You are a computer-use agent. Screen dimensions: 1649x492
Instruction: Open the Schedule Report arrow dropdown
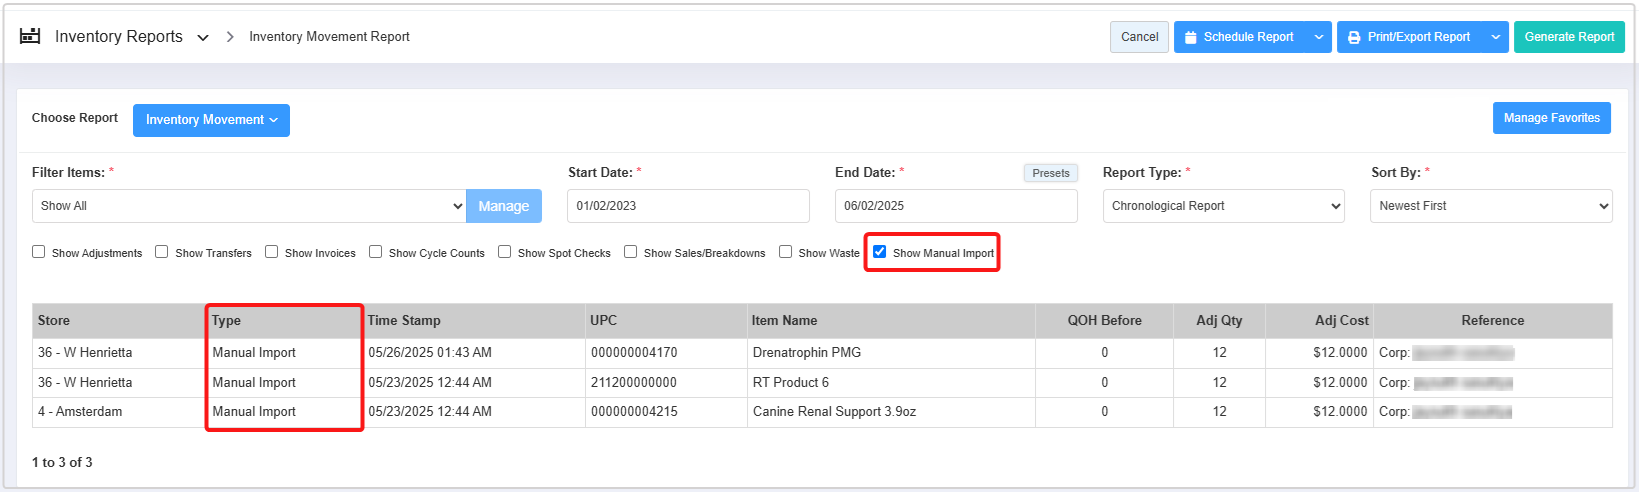pyautogui.click(x=1318, y=37)
